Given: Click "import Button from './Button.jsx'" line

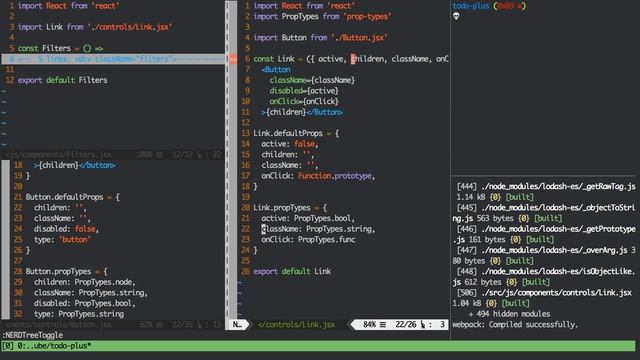Looking at the screenshot, I should click(x=320, y=38).
